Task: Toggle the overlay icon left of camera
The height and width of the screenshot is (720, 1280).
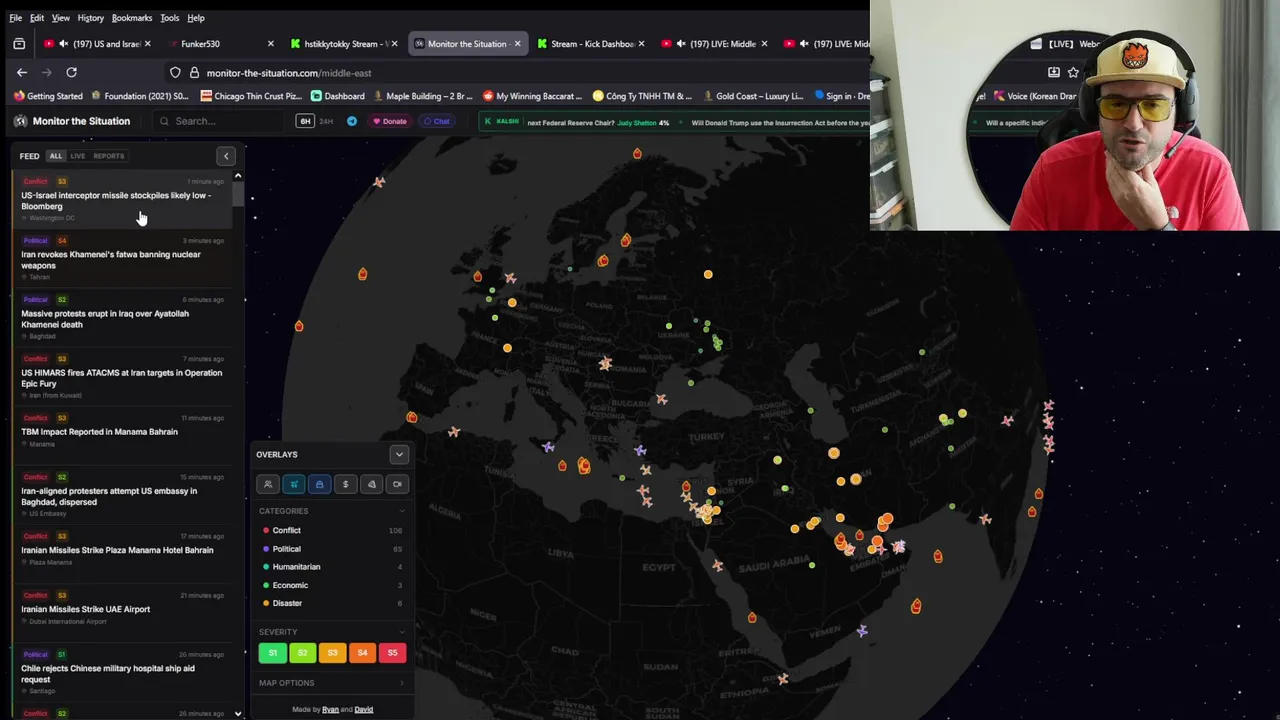Action: (x=372, y=484)
